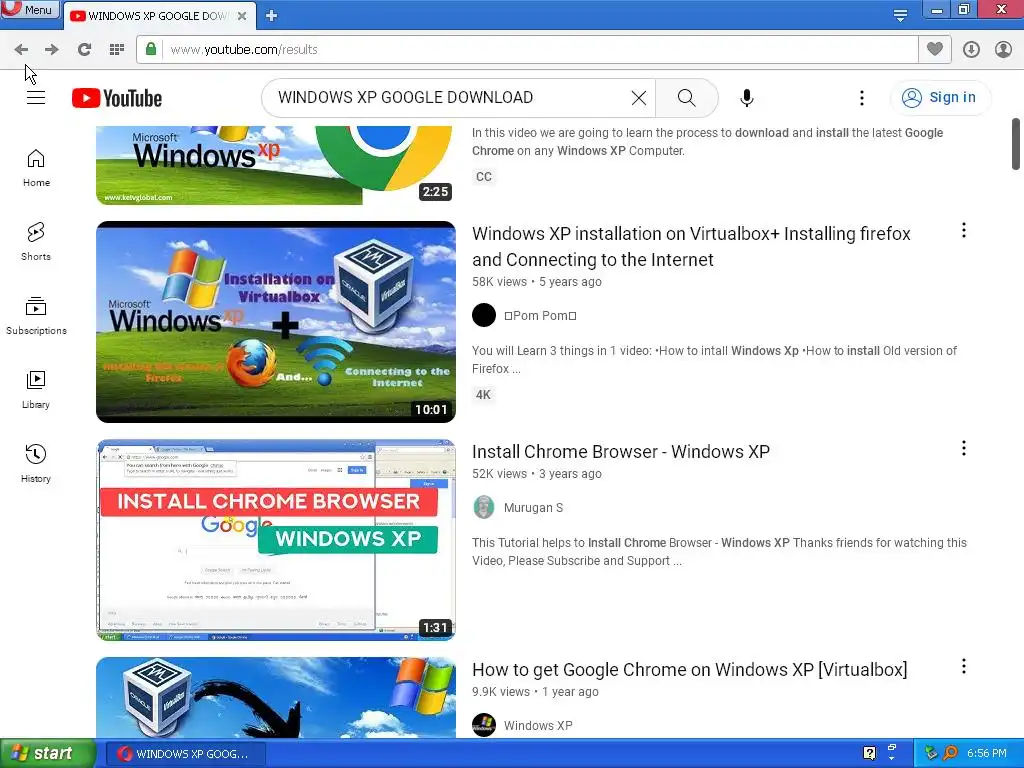Close the YouTube browser tab
Image resolution: width=1024 pixels, height=768 pixels.
242,16
